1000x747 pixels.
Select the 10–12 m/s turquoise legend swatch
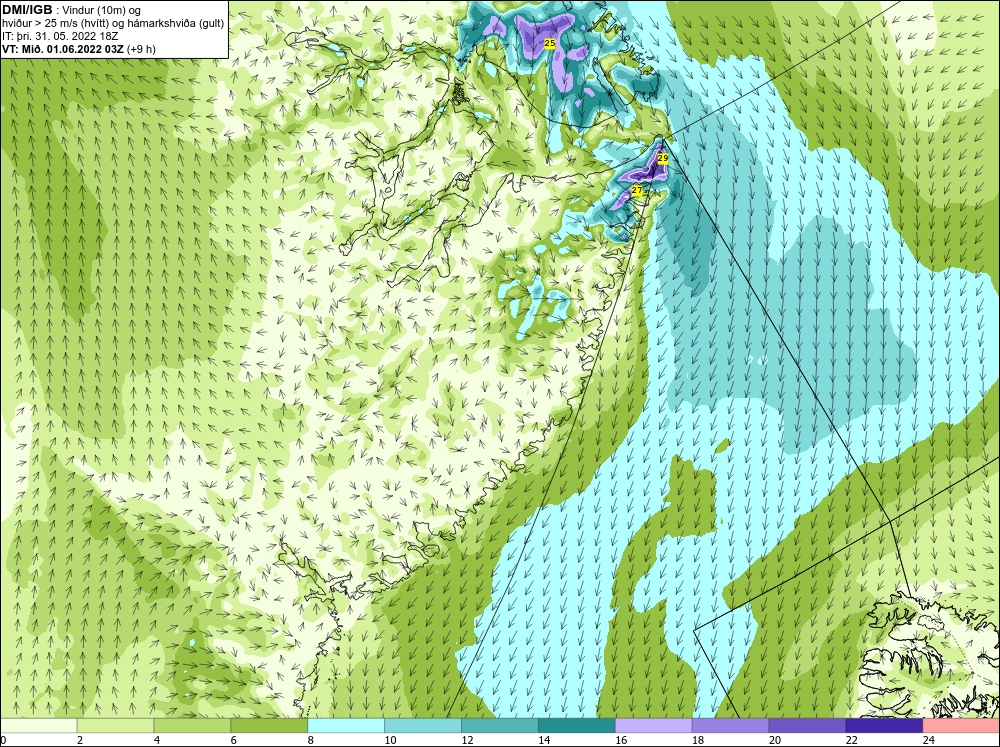pos(423,725)
